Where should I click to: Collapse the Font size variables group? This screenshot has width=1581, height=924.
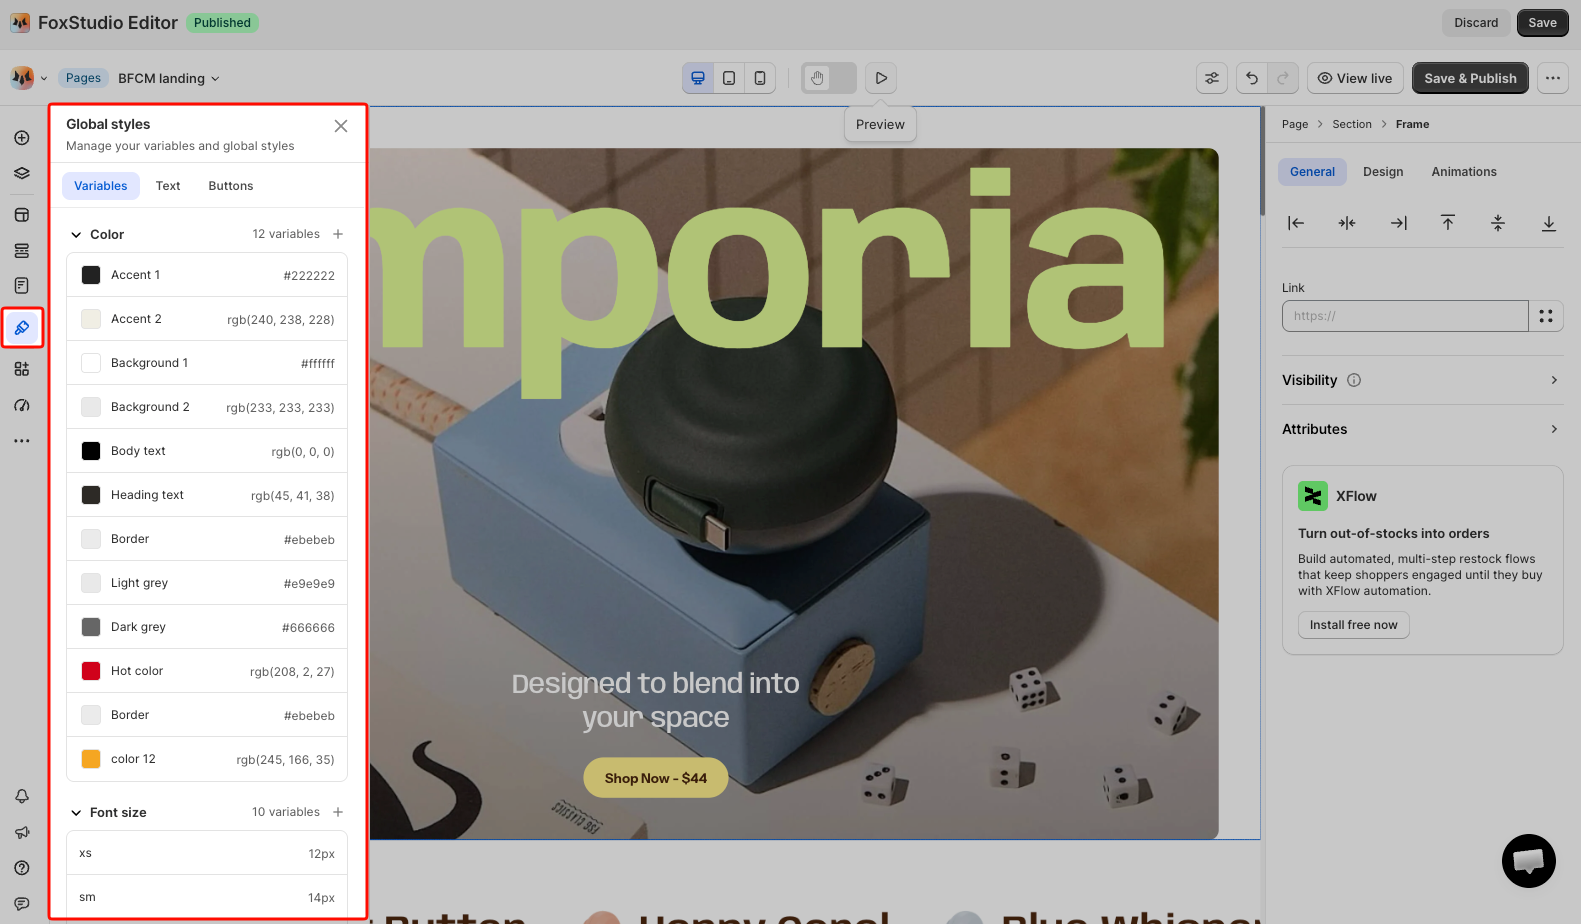pyautogui.click(x=76, y=813)
